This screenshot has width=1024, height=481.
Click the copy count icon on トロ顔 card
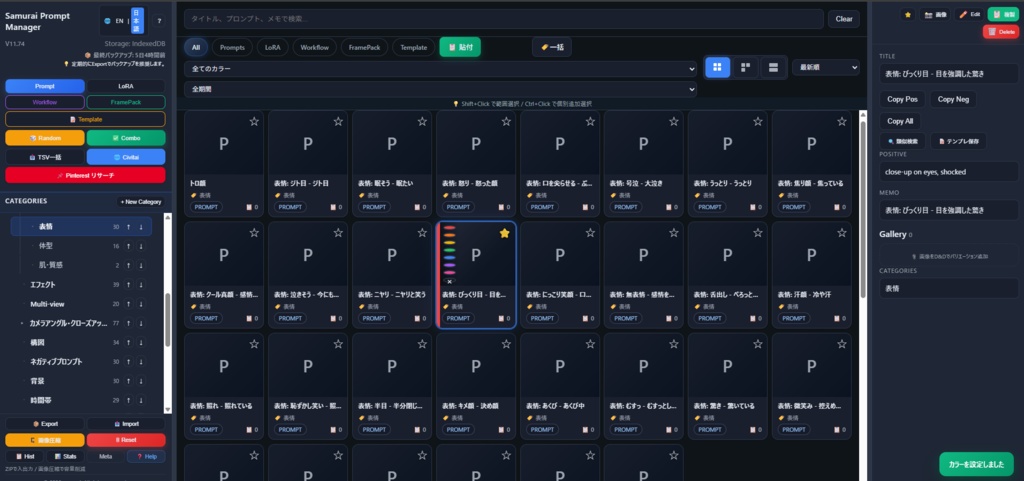[x=249, y=207]
